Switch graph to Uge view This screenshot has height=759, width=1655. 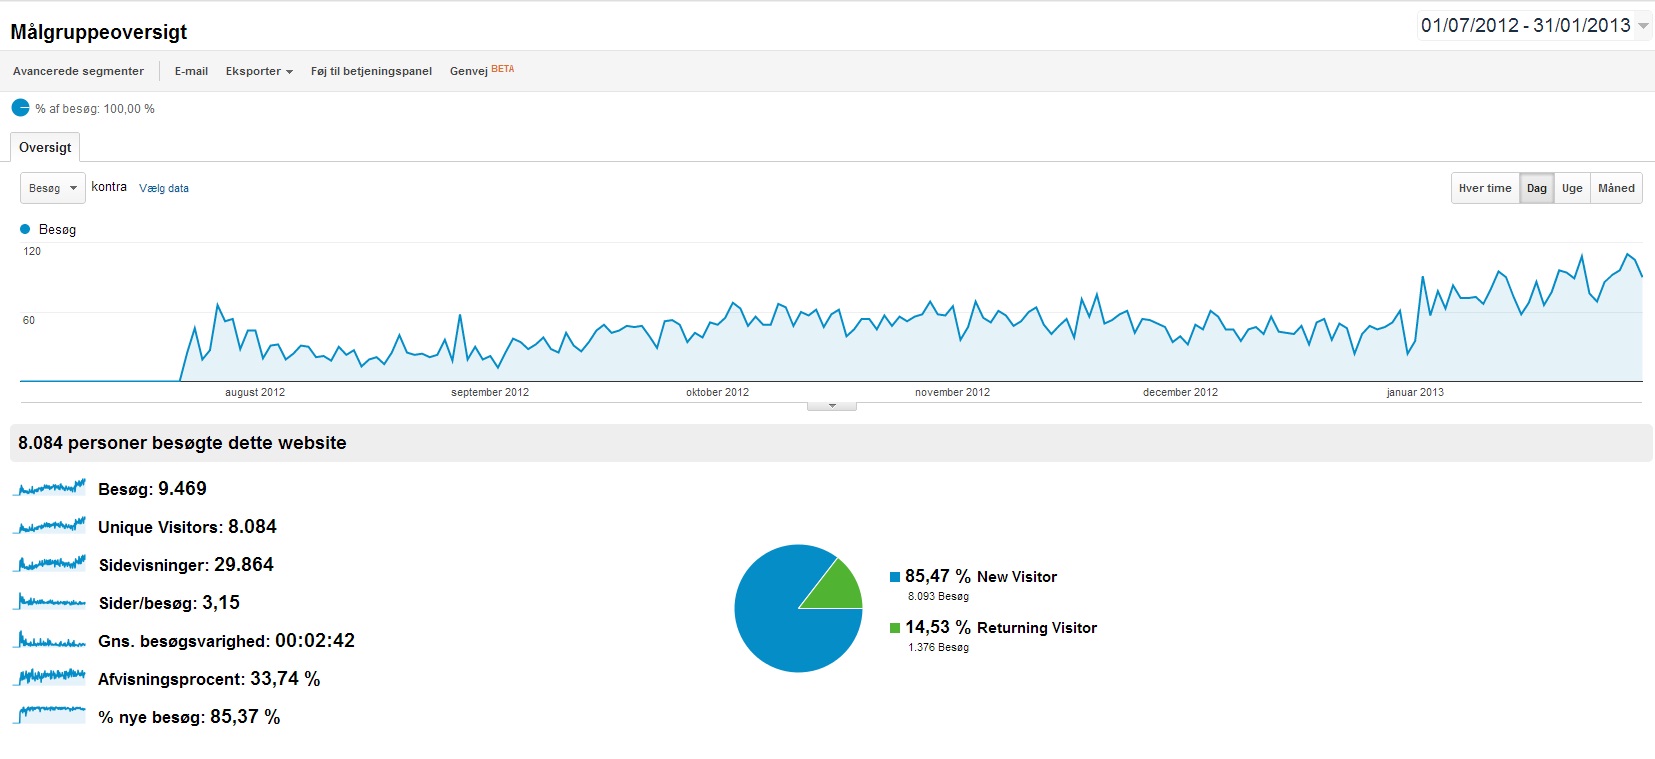[1572, 188]
